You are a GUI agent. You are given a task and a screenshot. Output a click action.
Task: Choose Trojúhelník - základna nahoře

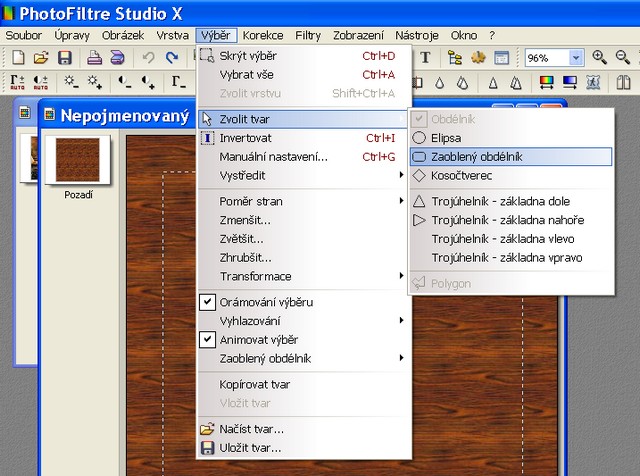(511, 220)
